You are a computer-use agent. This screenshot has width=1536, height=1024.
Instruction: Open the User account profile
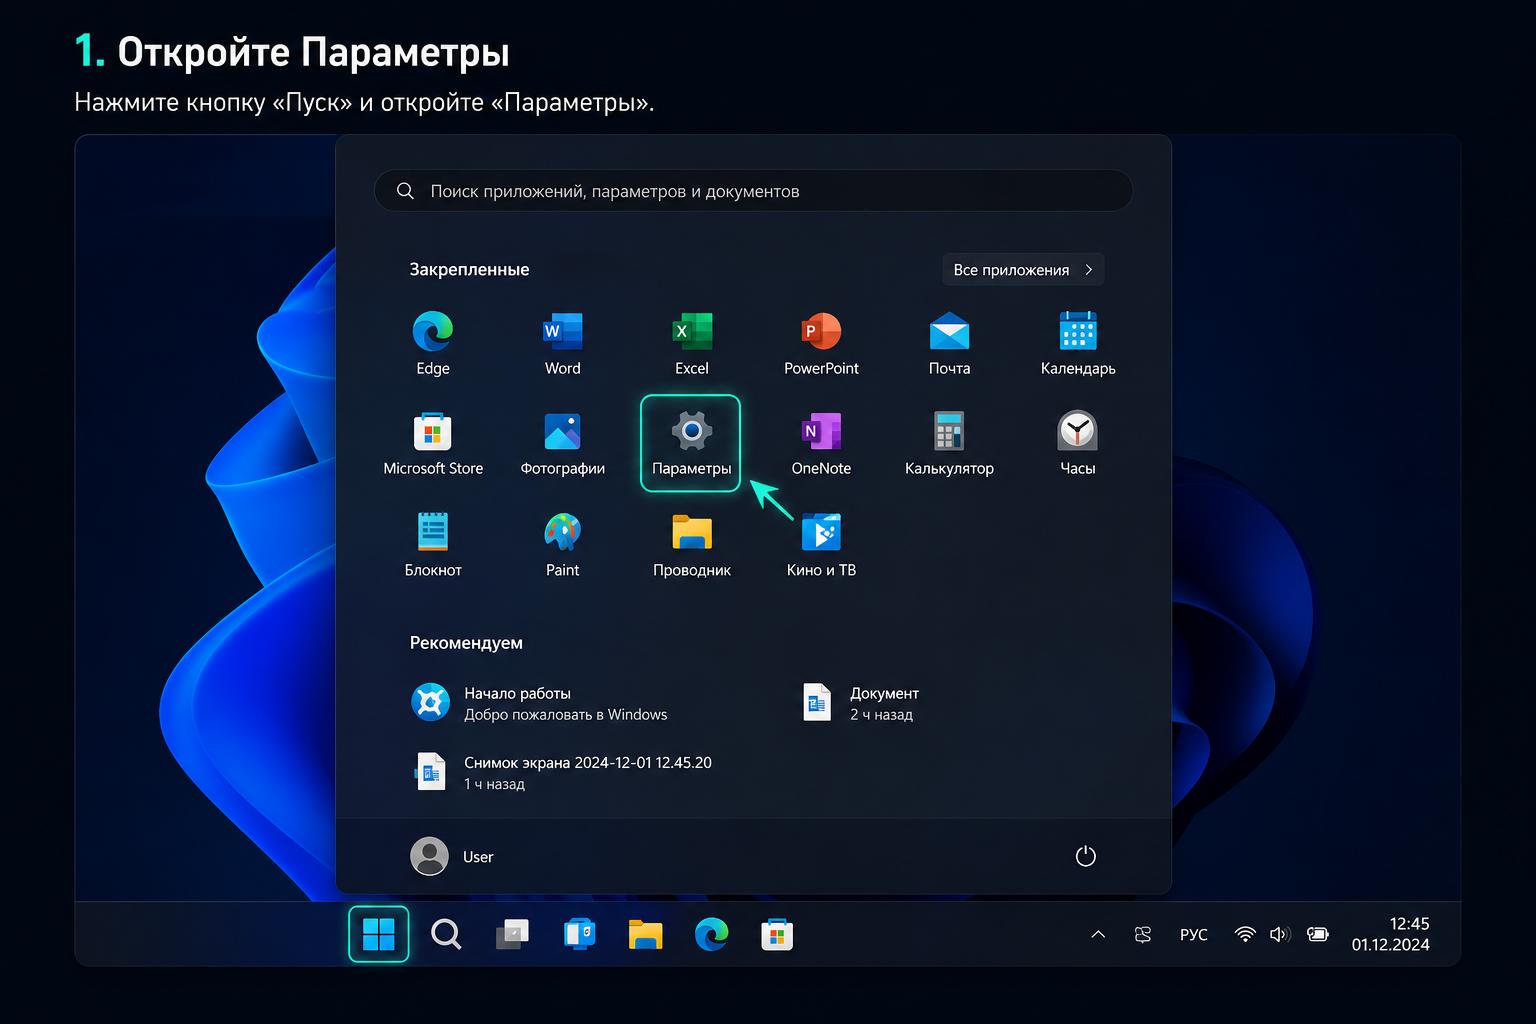click(452, 856)
